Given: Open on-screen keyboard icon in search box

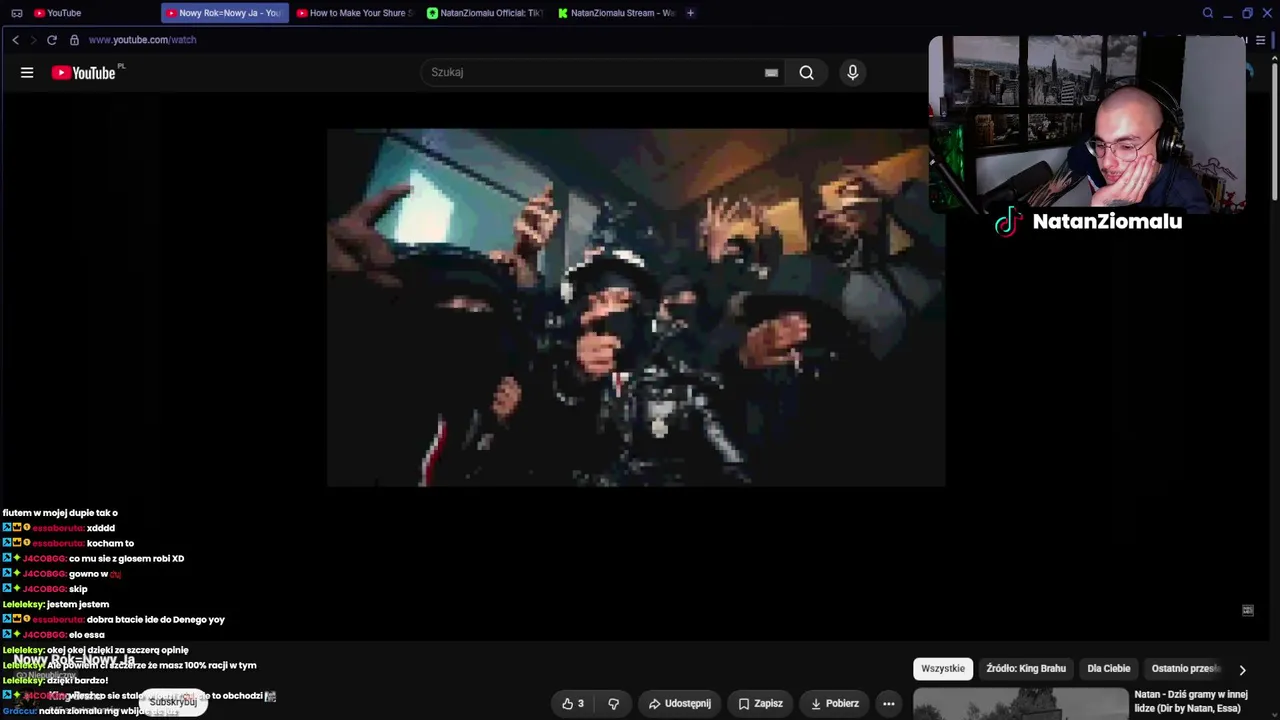Looking at the screenshot, I should tap(771, 72).
